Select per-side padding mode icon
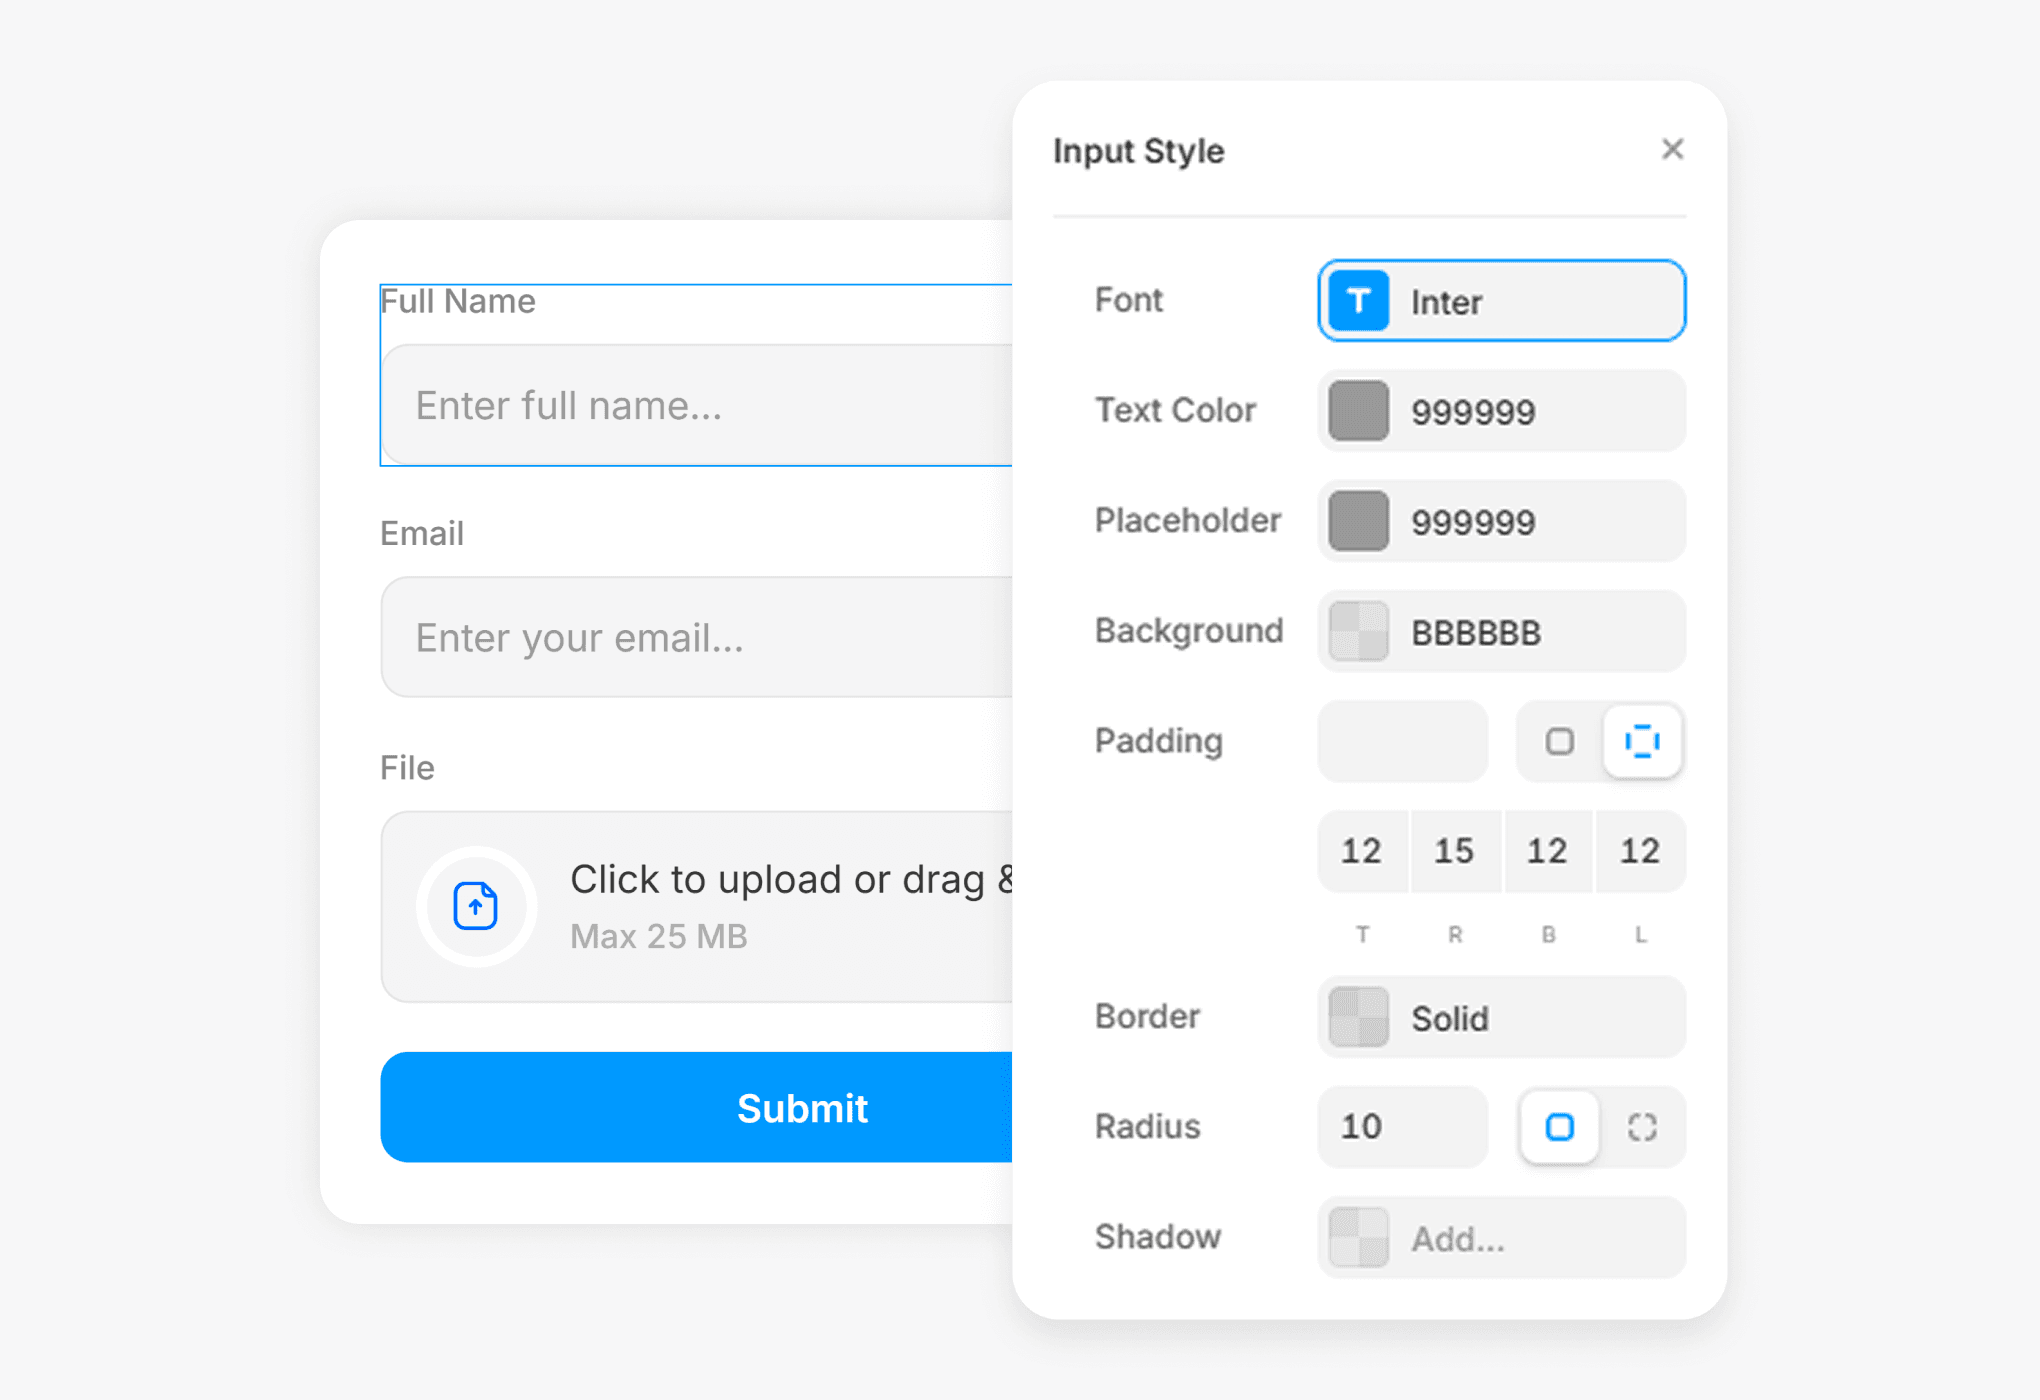 (x=1642, y=741)
